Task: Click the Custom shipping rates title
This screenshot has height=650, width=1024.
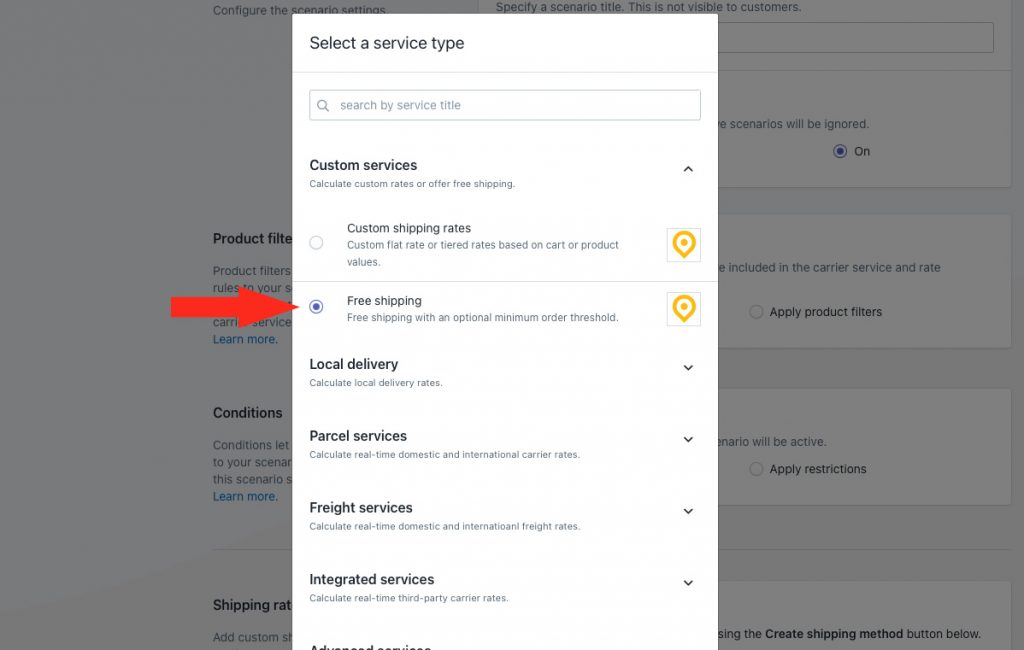Action: click(409, 228)
